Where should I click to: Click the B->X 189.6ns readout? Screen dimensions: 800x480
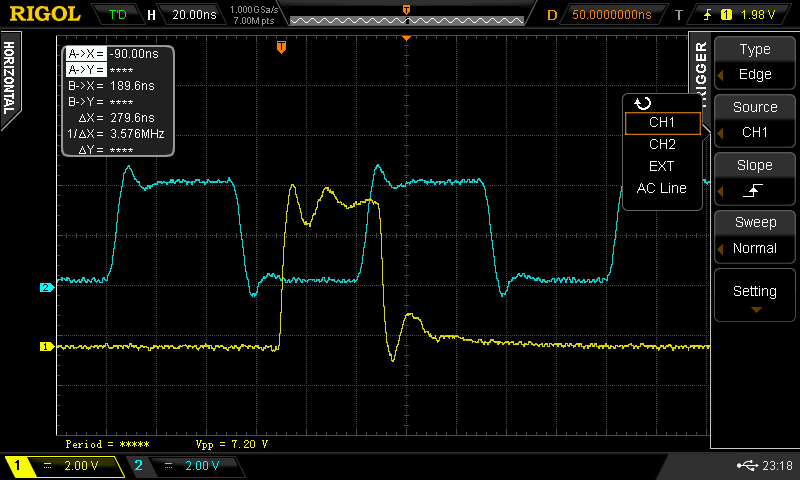click(111, 86)
